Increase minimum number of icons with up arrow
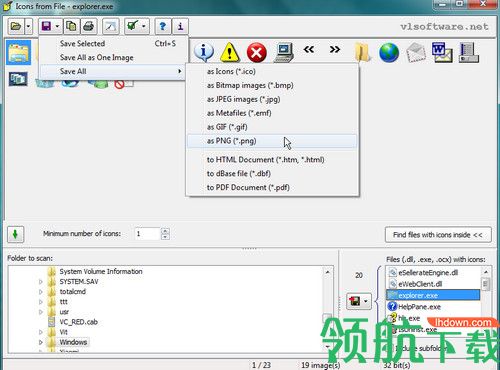The height and width of the screenshot is (370, 500). pos(165,231)
